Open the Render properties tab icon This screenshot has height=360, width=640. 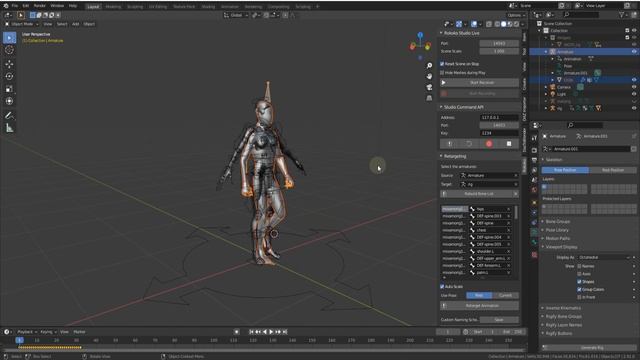coord(534,150)
